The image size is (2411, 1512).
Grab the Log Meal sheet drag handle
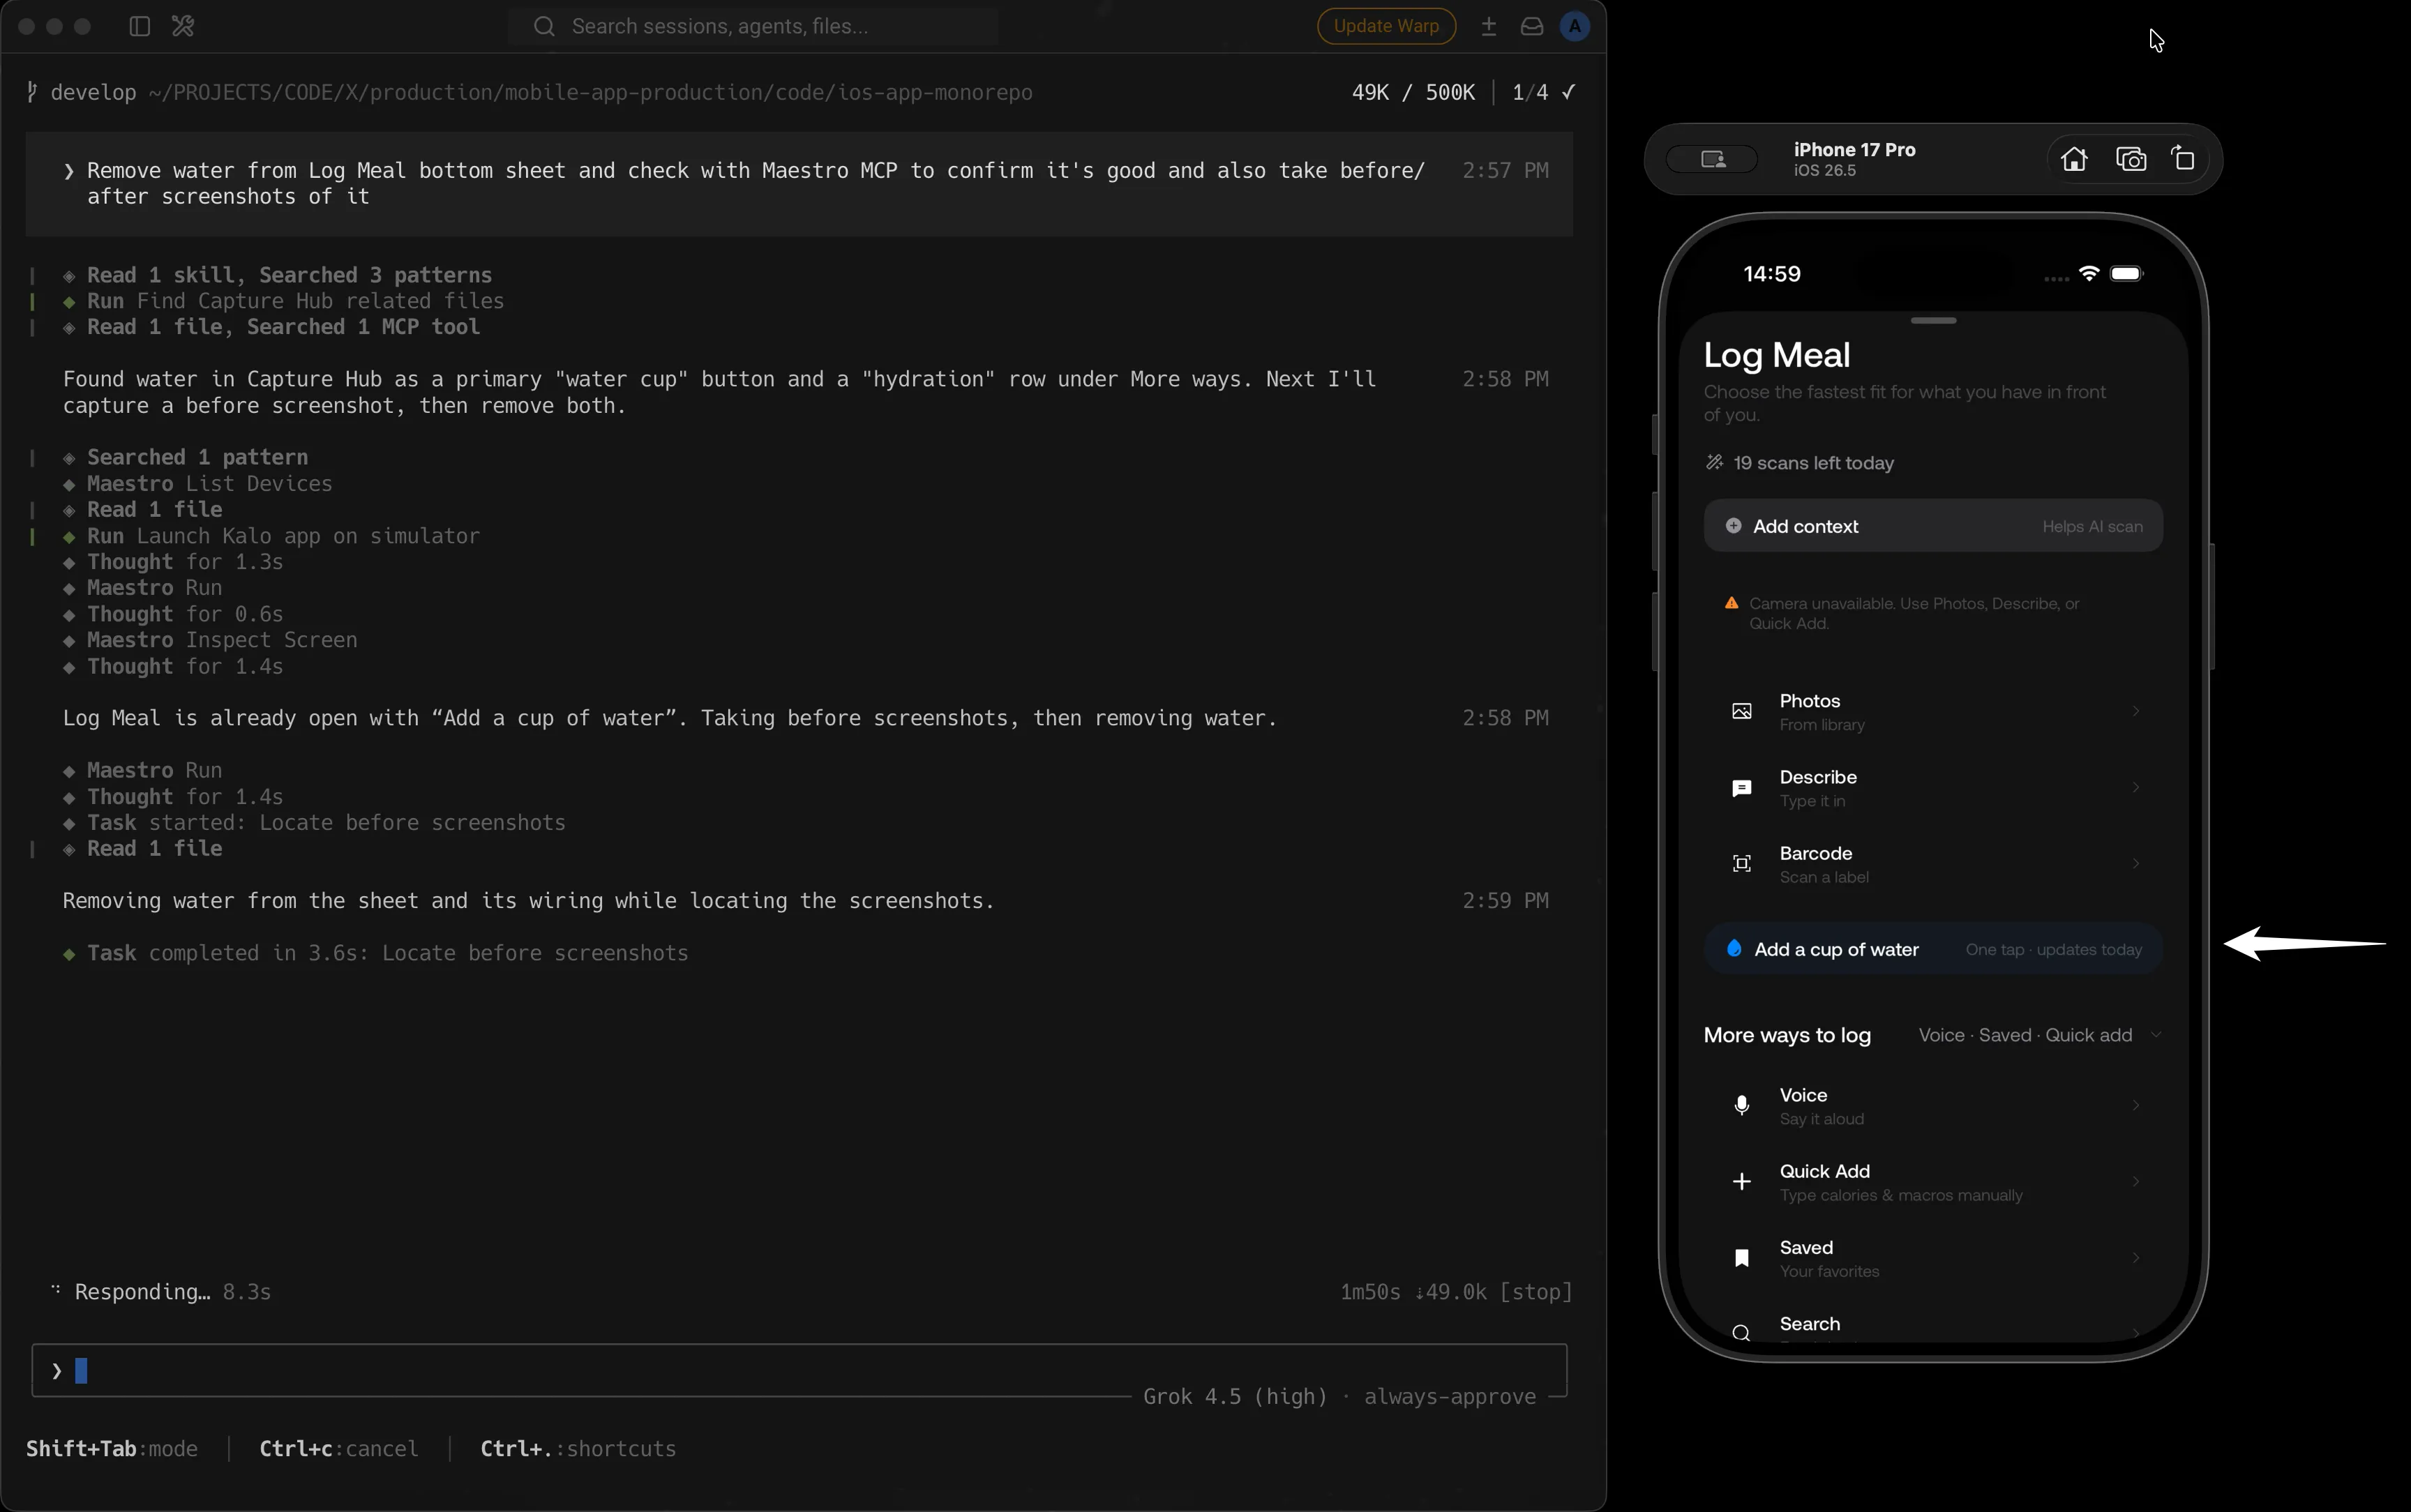1933,321
